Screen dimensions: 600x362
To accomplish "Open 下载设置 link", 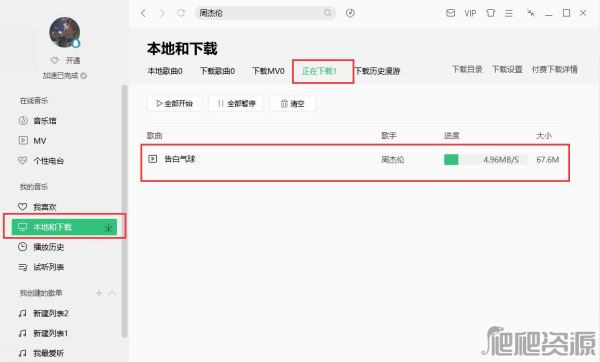I will [x=507, y=70].
